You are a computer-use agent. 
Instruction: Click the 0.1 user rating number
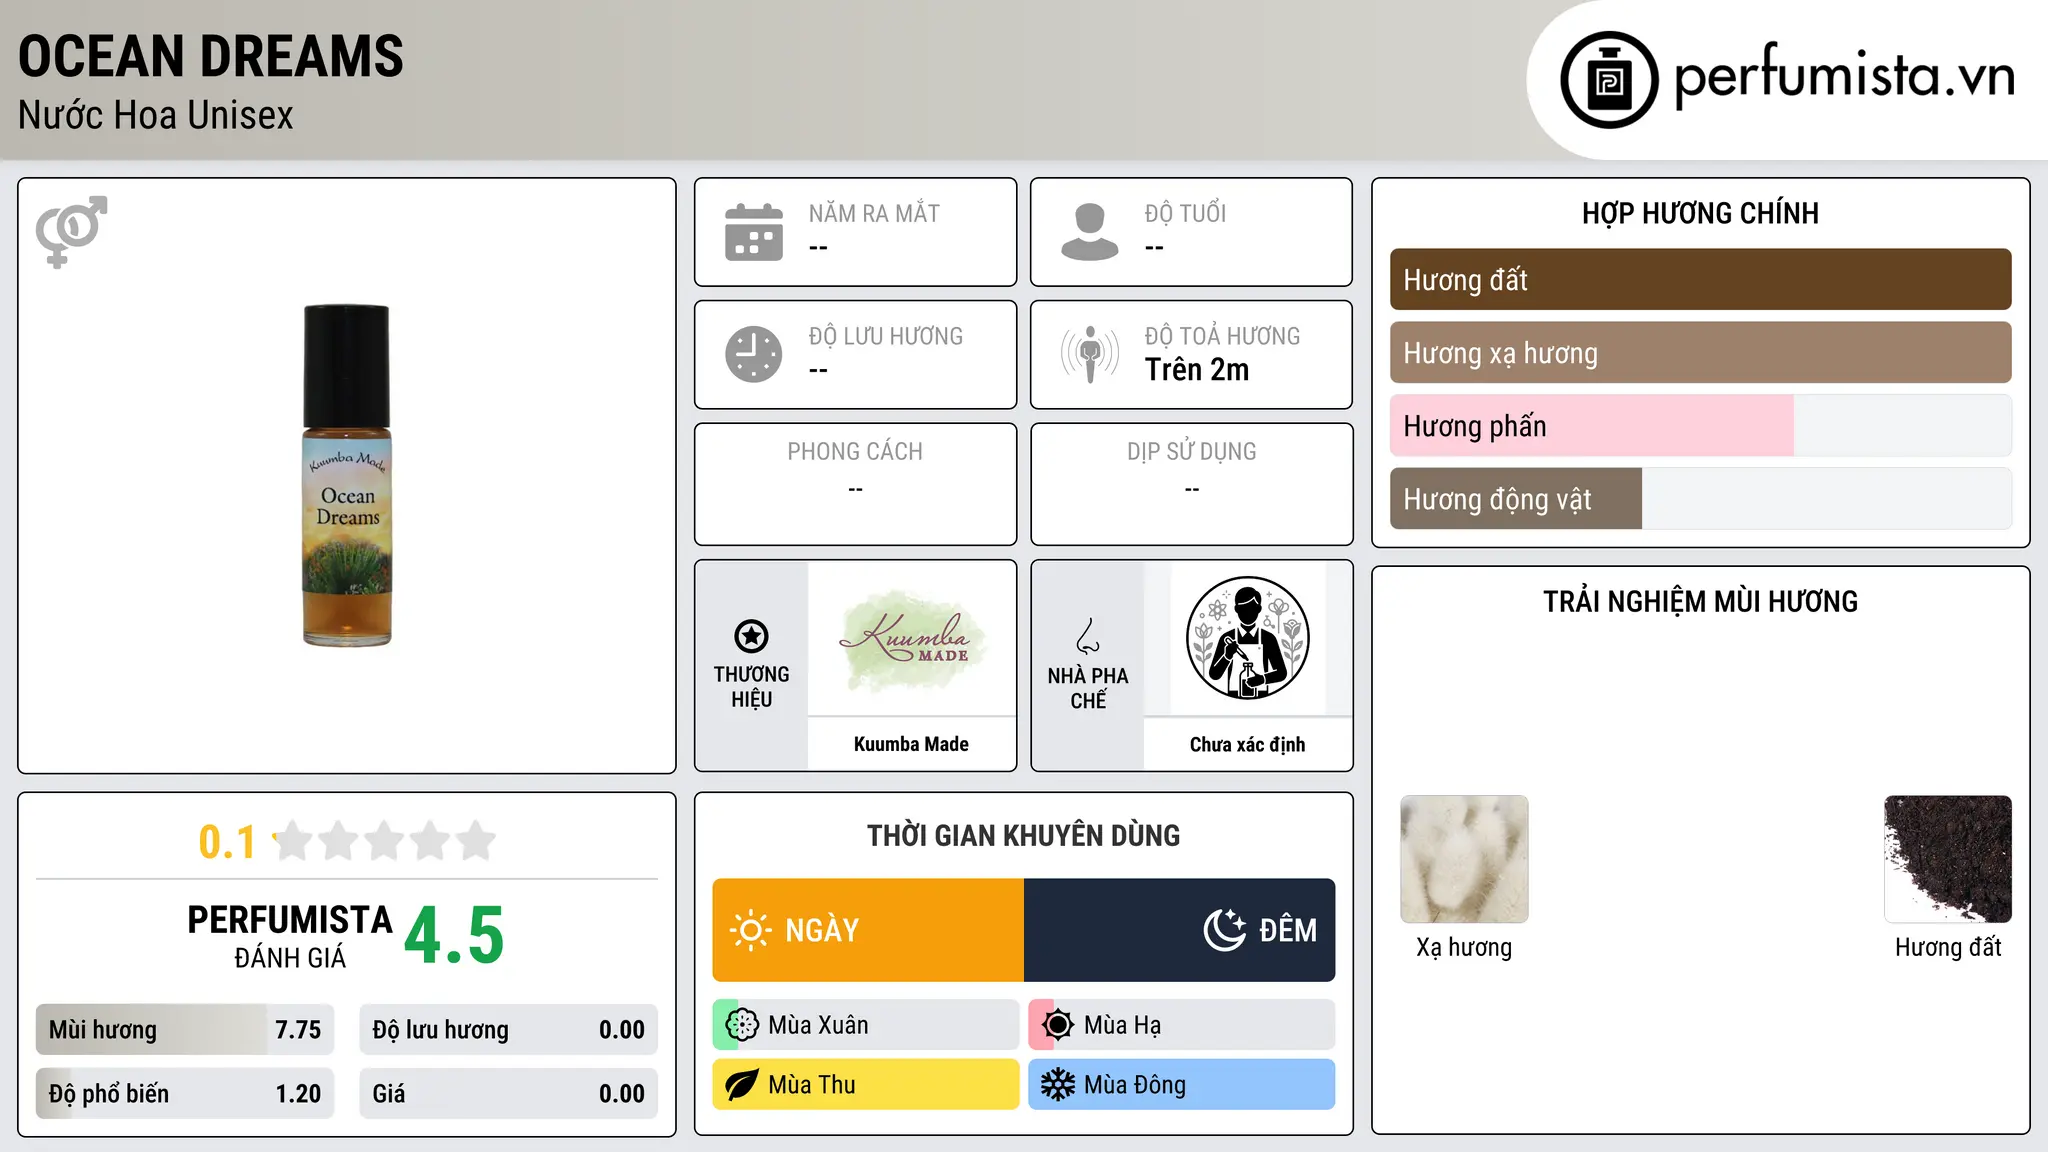point(227,842)
